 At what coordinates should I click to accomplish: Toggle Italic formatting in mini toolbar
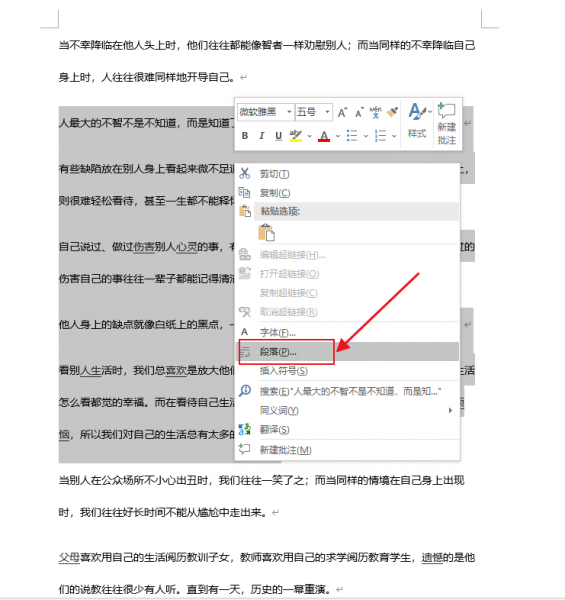262,136
